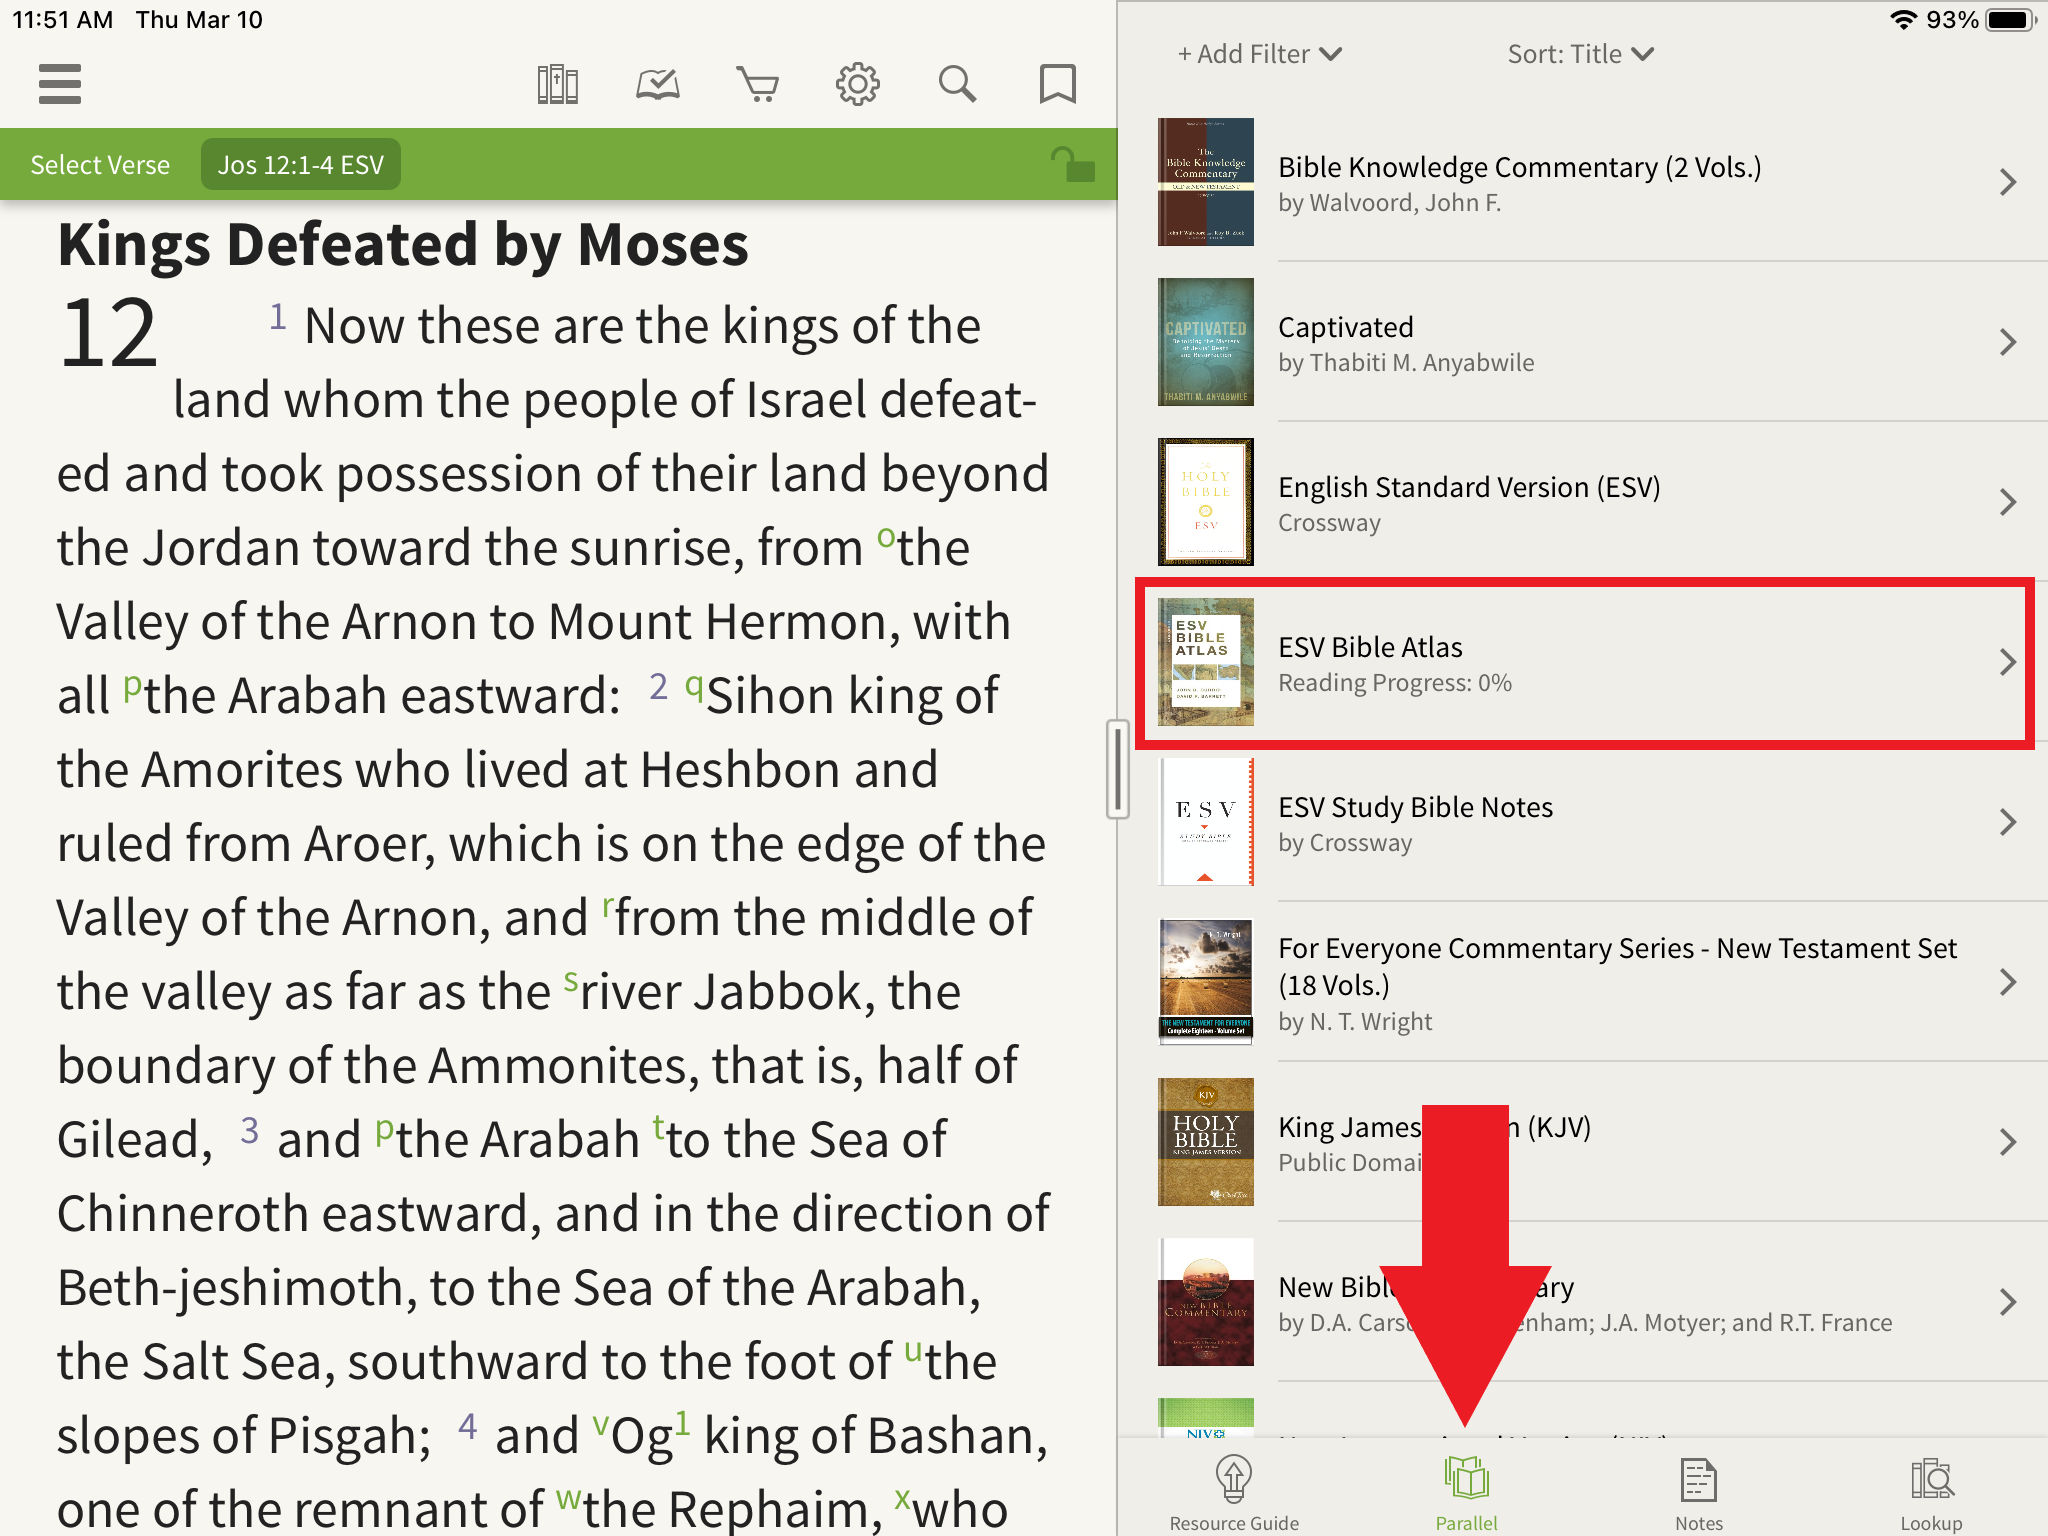Open the library books icon
Viewport: 2048px width, 1536px height.
click(x=558, y=84)
